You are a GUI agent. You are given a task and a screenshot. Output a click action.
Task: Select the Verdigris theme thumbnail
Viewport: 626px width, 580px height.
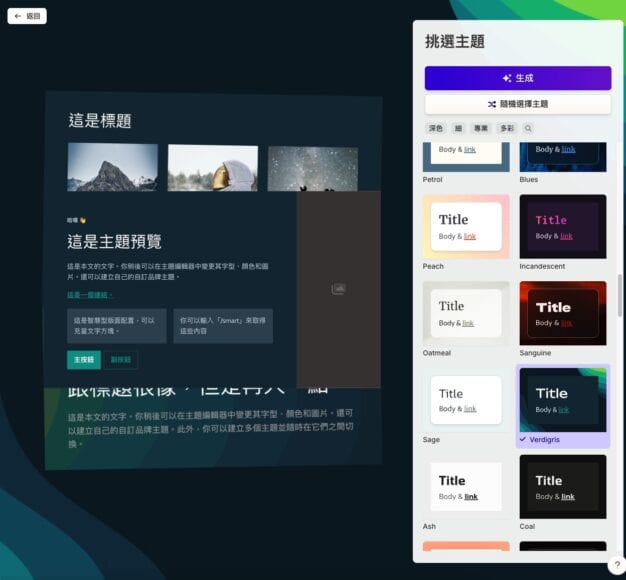tap(562, 400)
